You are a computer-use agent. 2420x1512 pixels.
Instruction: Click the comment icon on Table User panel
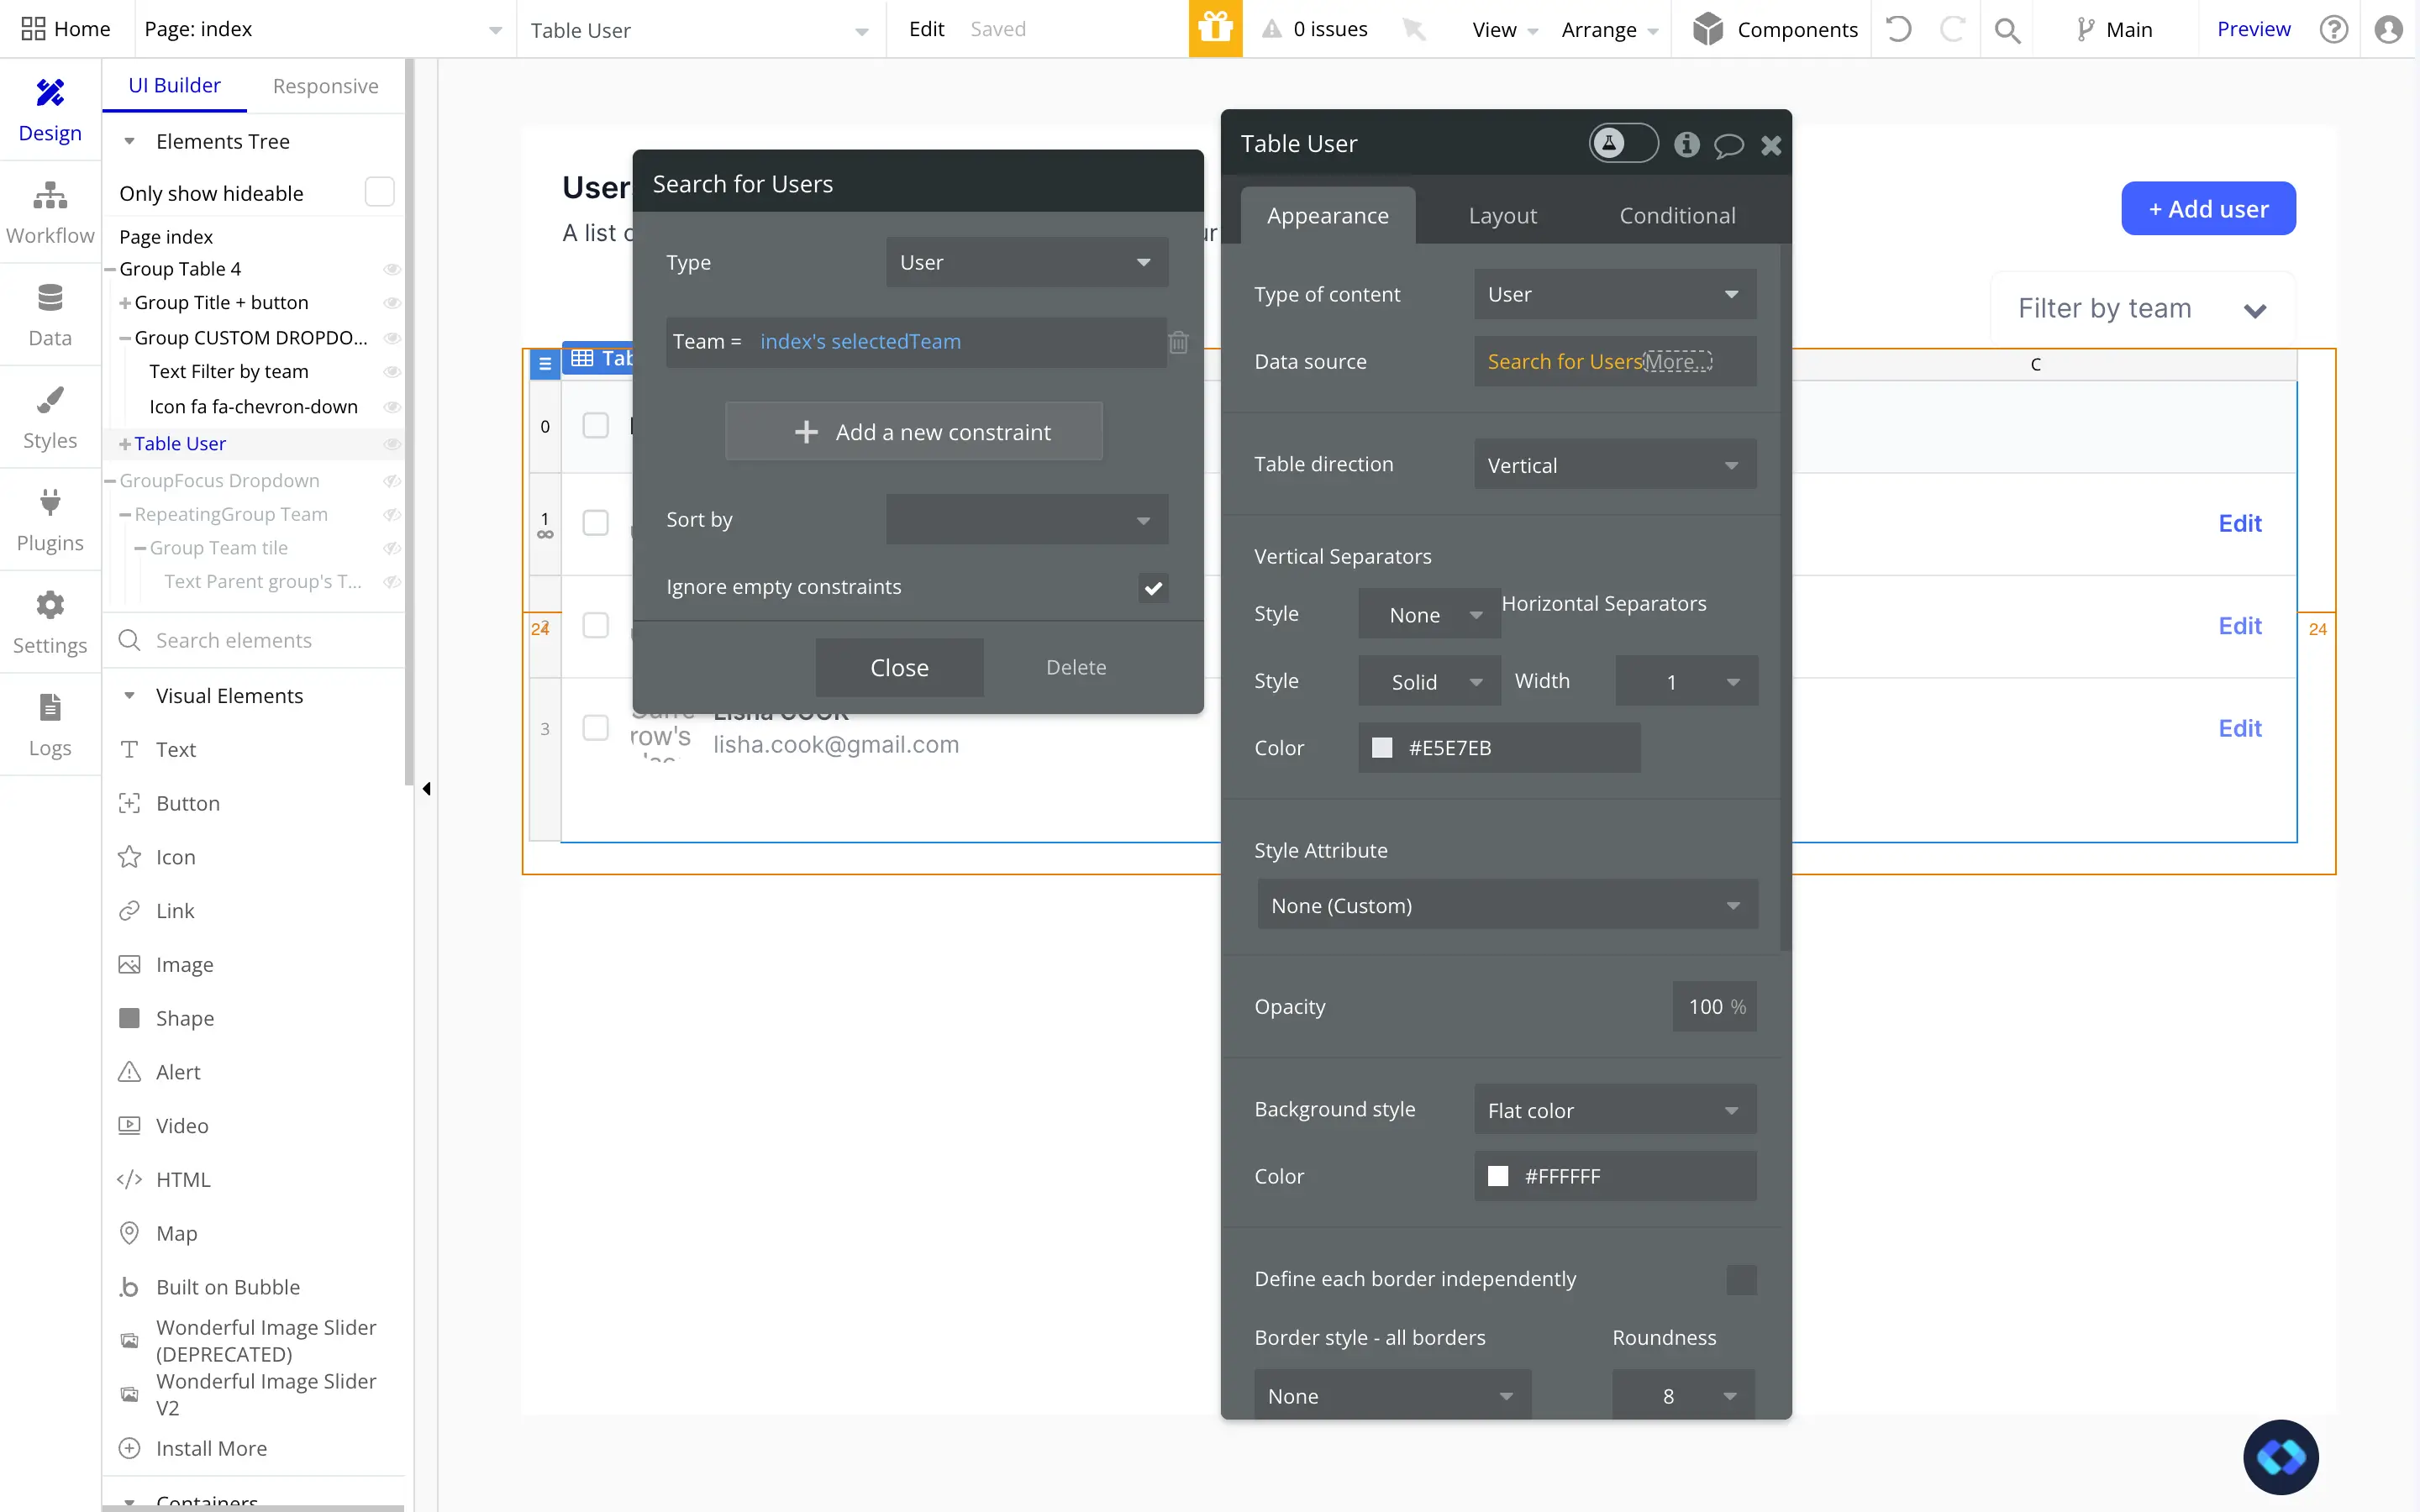1728,144
